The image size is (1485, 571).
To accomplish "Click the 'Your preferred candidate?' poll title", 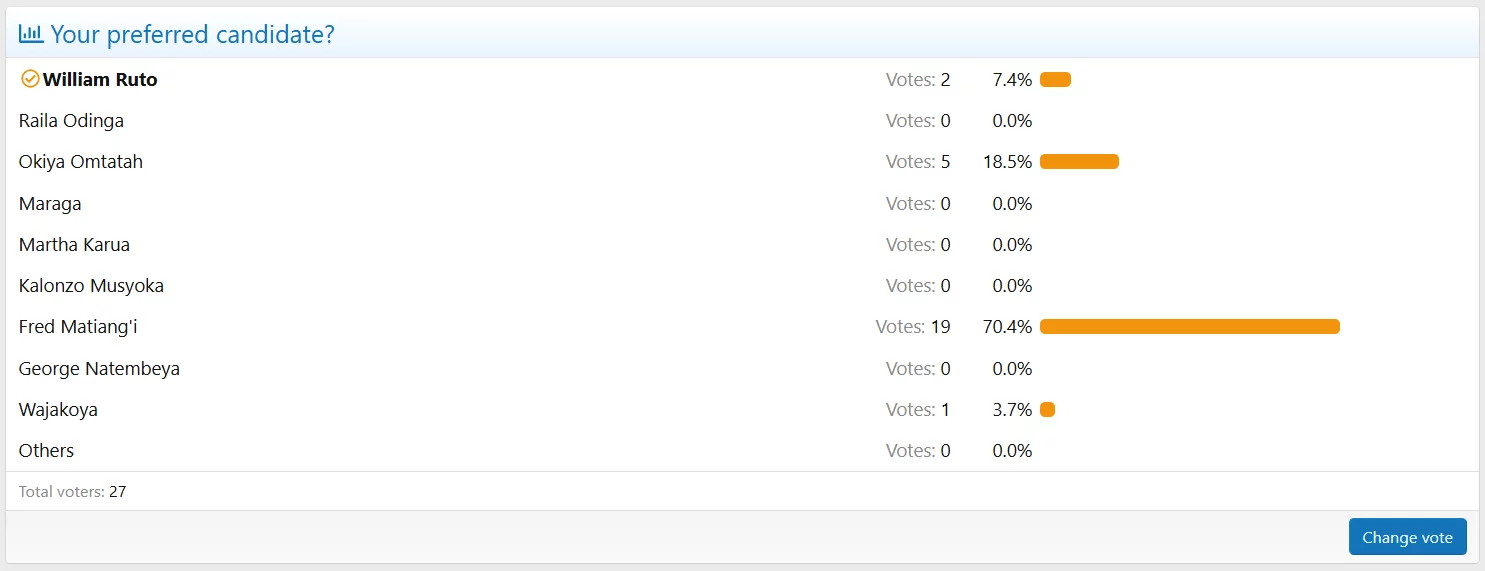I will (x=193, y=34).
